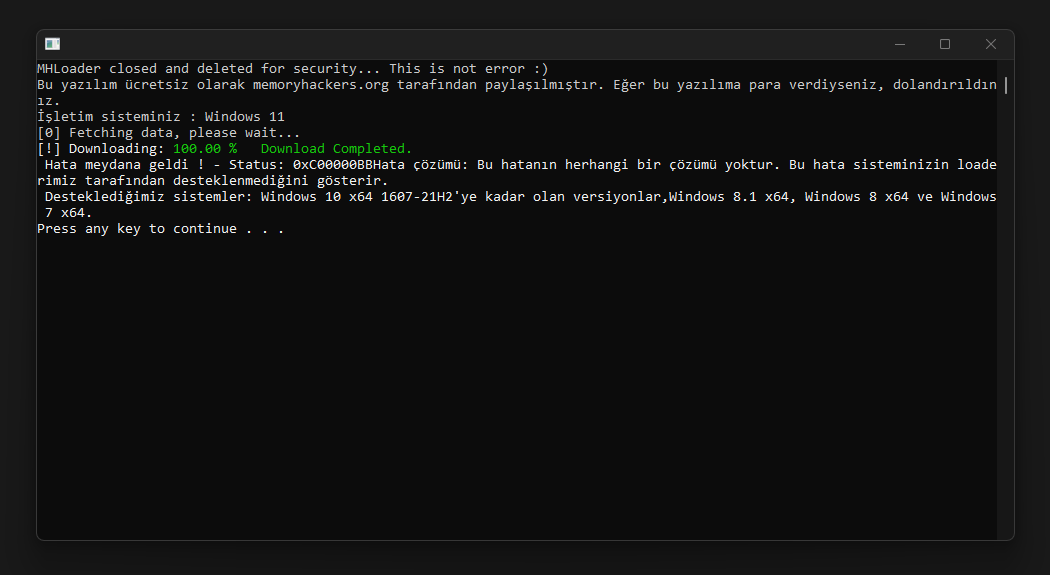Click the 'MHLoader closed and deleted for security' line
This screenshot has height=575, width=1050.
click(293, 68)
